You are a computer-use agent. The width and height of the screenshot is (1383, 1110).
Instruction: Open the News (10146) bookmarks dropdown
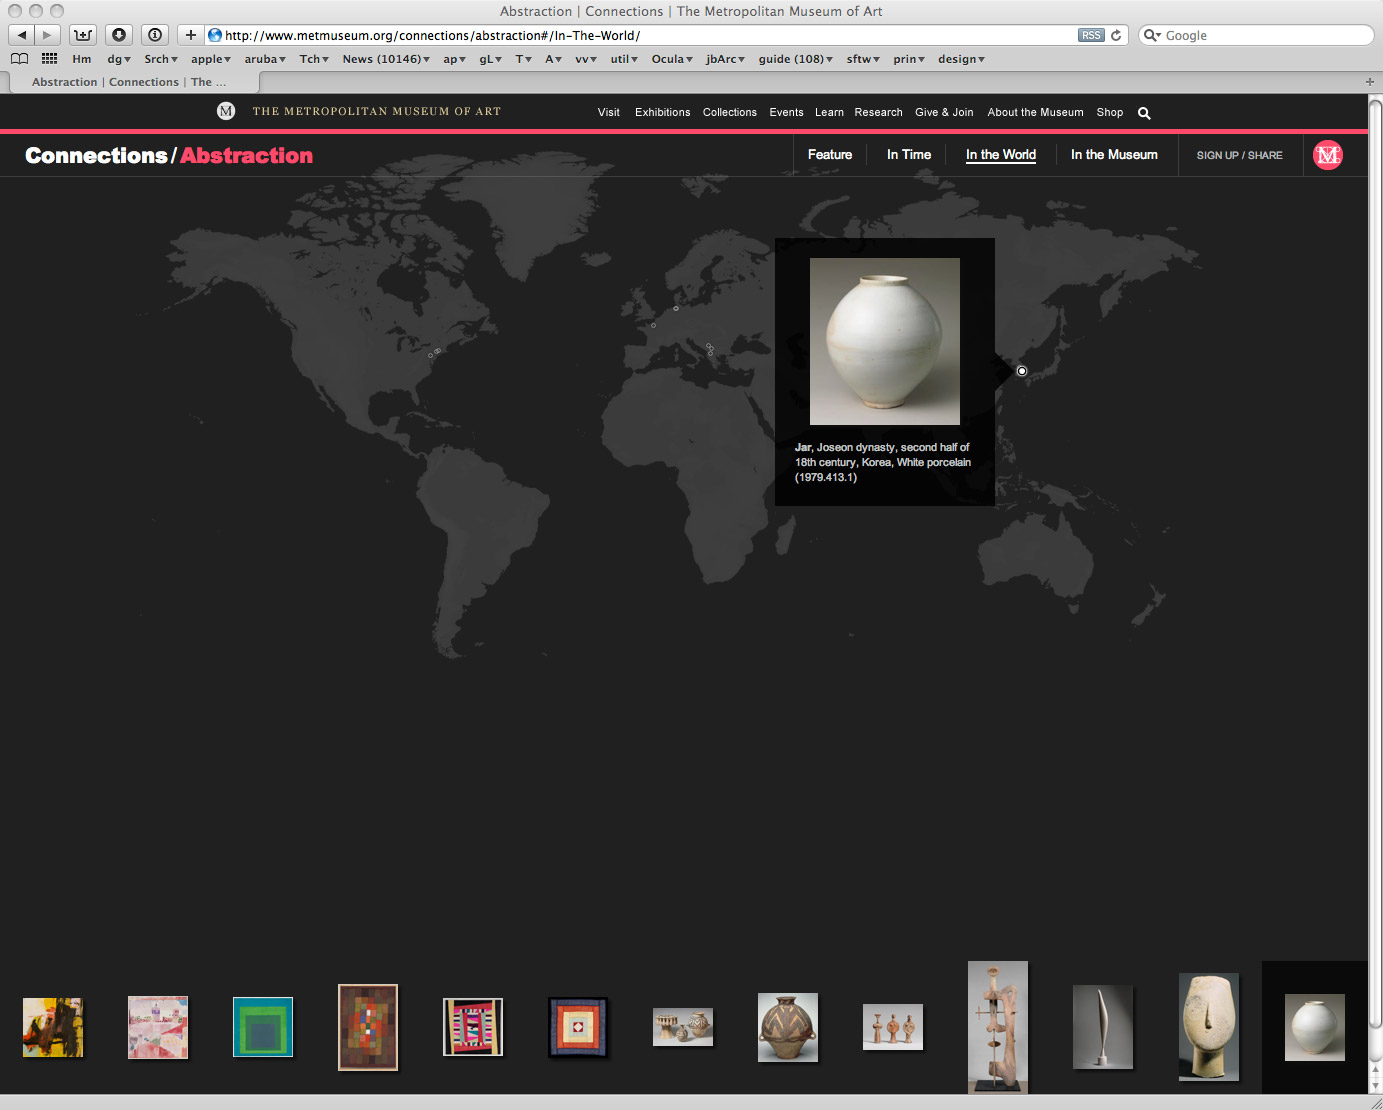[386, 59]
